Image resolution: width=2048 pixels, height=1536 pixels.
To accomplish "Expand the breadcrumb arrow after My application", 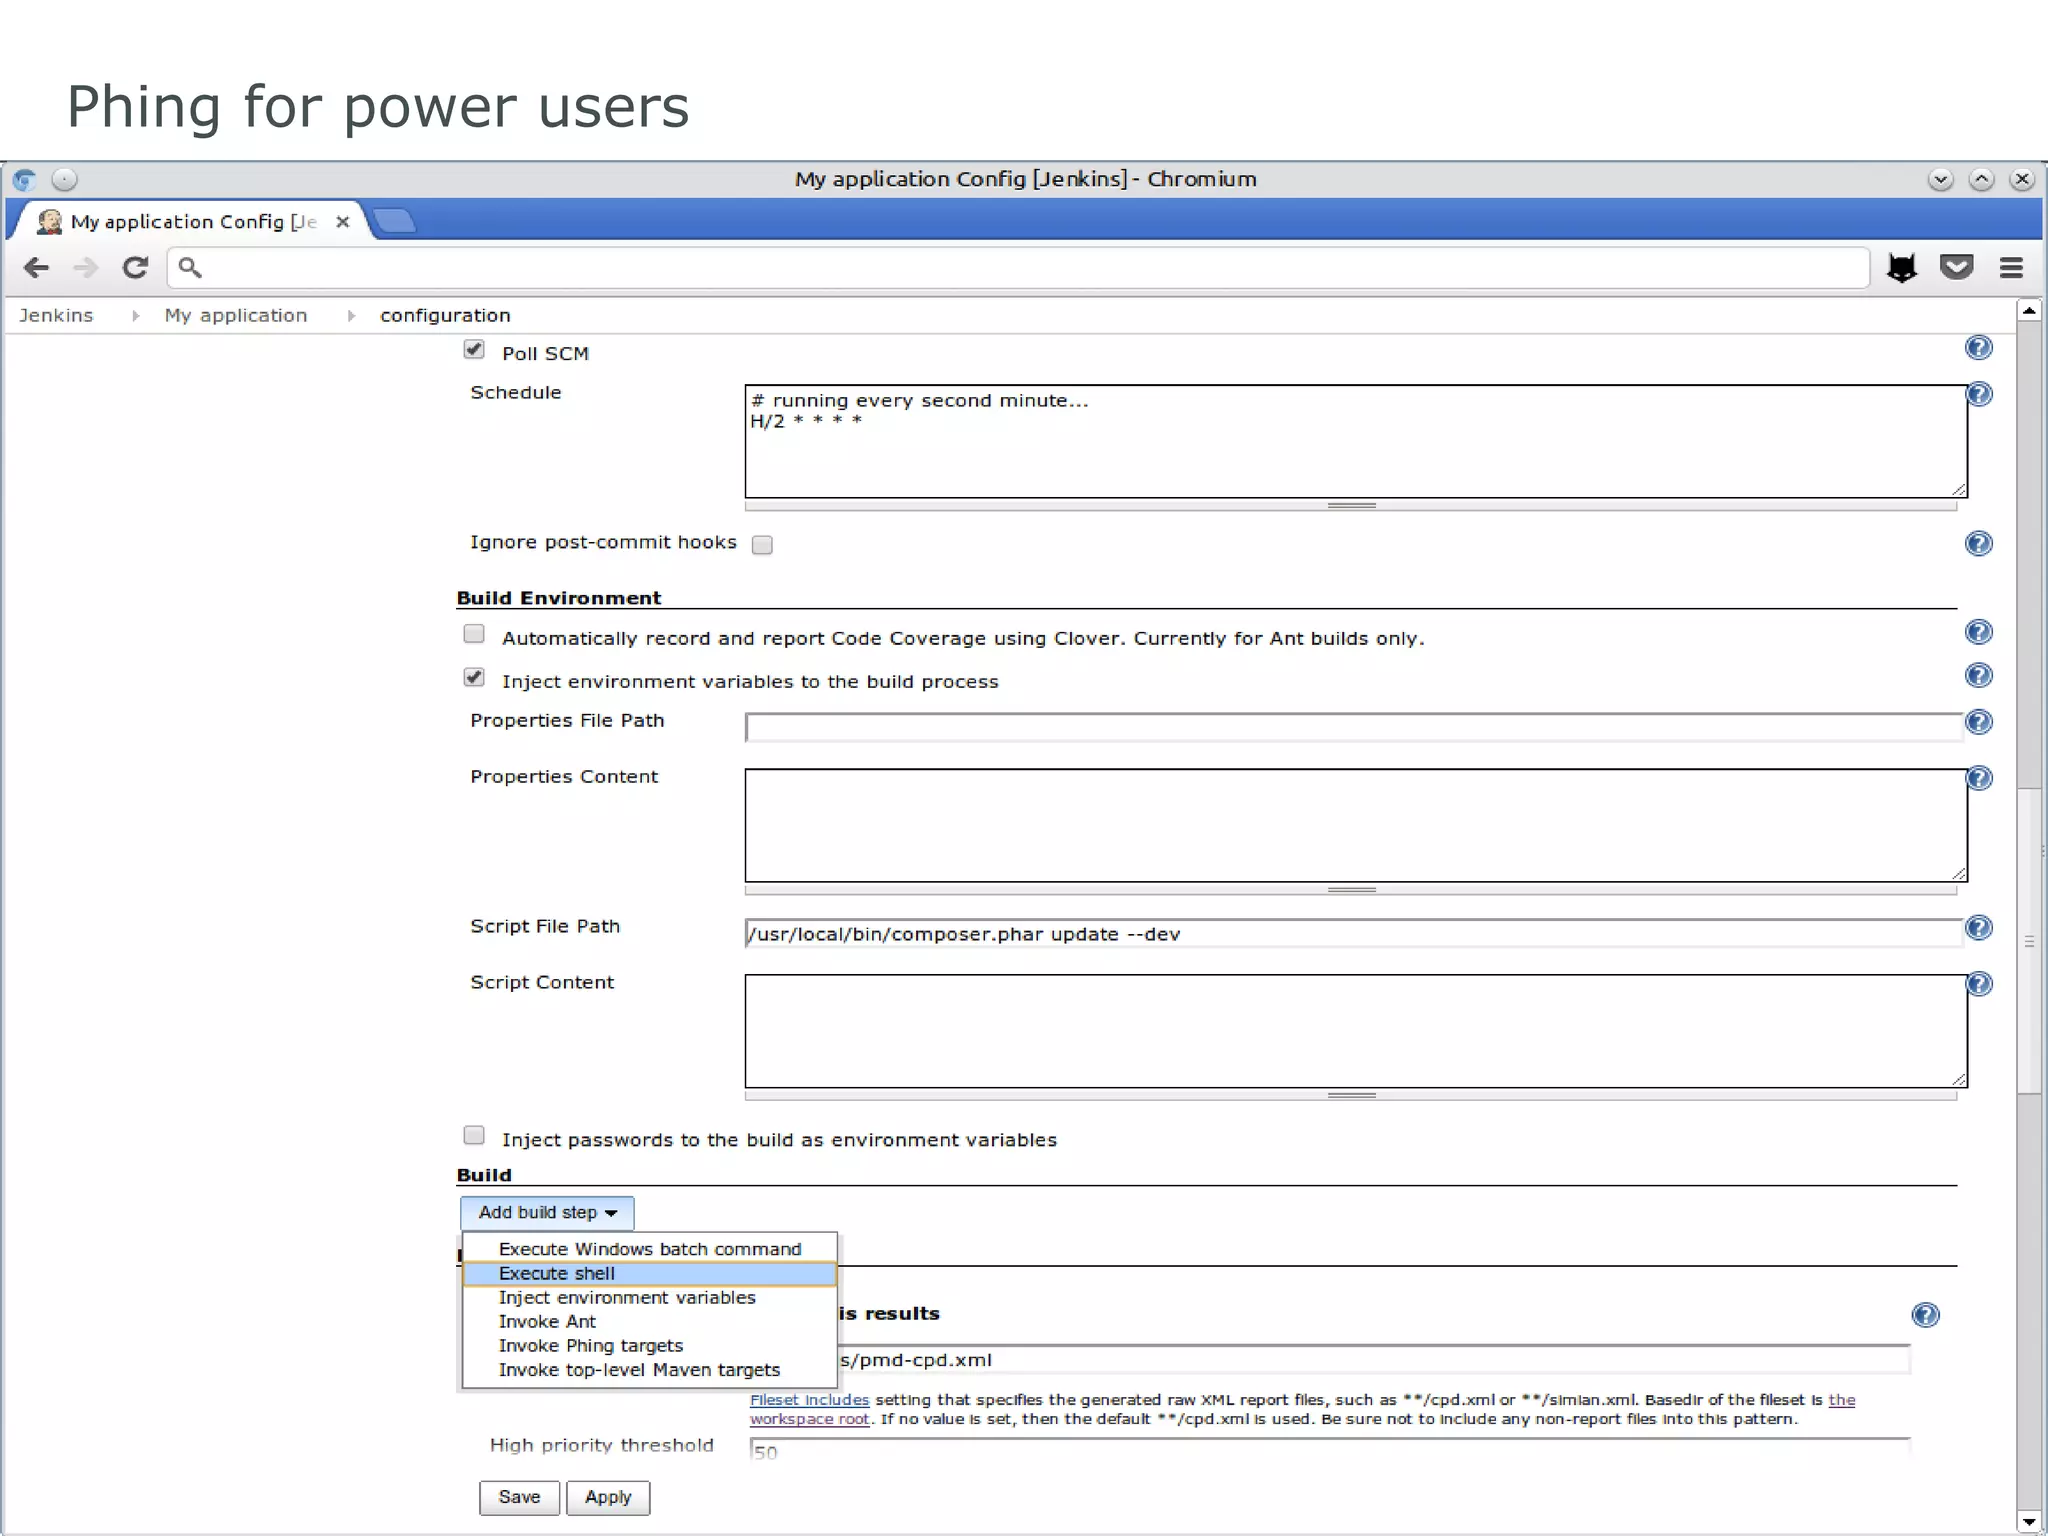I will point(351,316).
